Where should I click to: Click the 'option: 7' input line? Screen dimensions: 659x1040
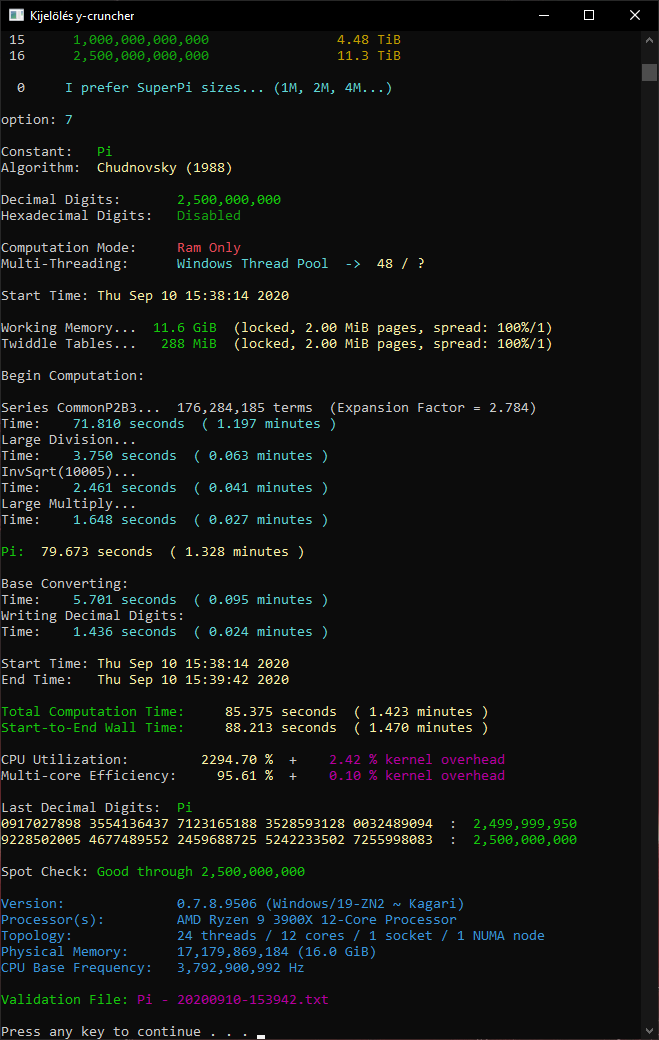pyautogui.click(x=37, y=119)
